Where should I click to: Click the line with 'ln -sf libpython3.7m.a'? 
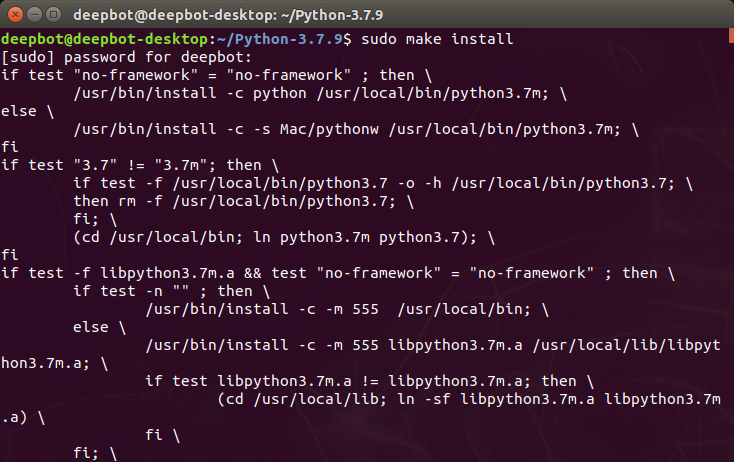click(469, 399)
